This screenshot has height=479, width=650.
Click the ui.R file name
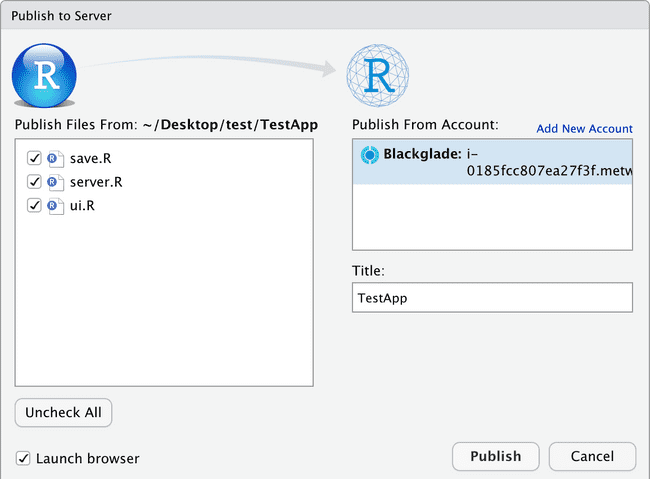click(82, 206)
